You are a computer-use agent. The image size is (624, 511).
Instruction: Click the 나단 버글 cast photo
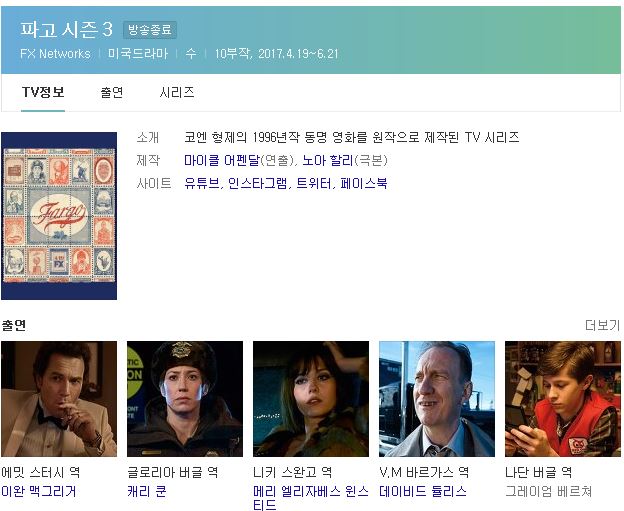point(563,399)
